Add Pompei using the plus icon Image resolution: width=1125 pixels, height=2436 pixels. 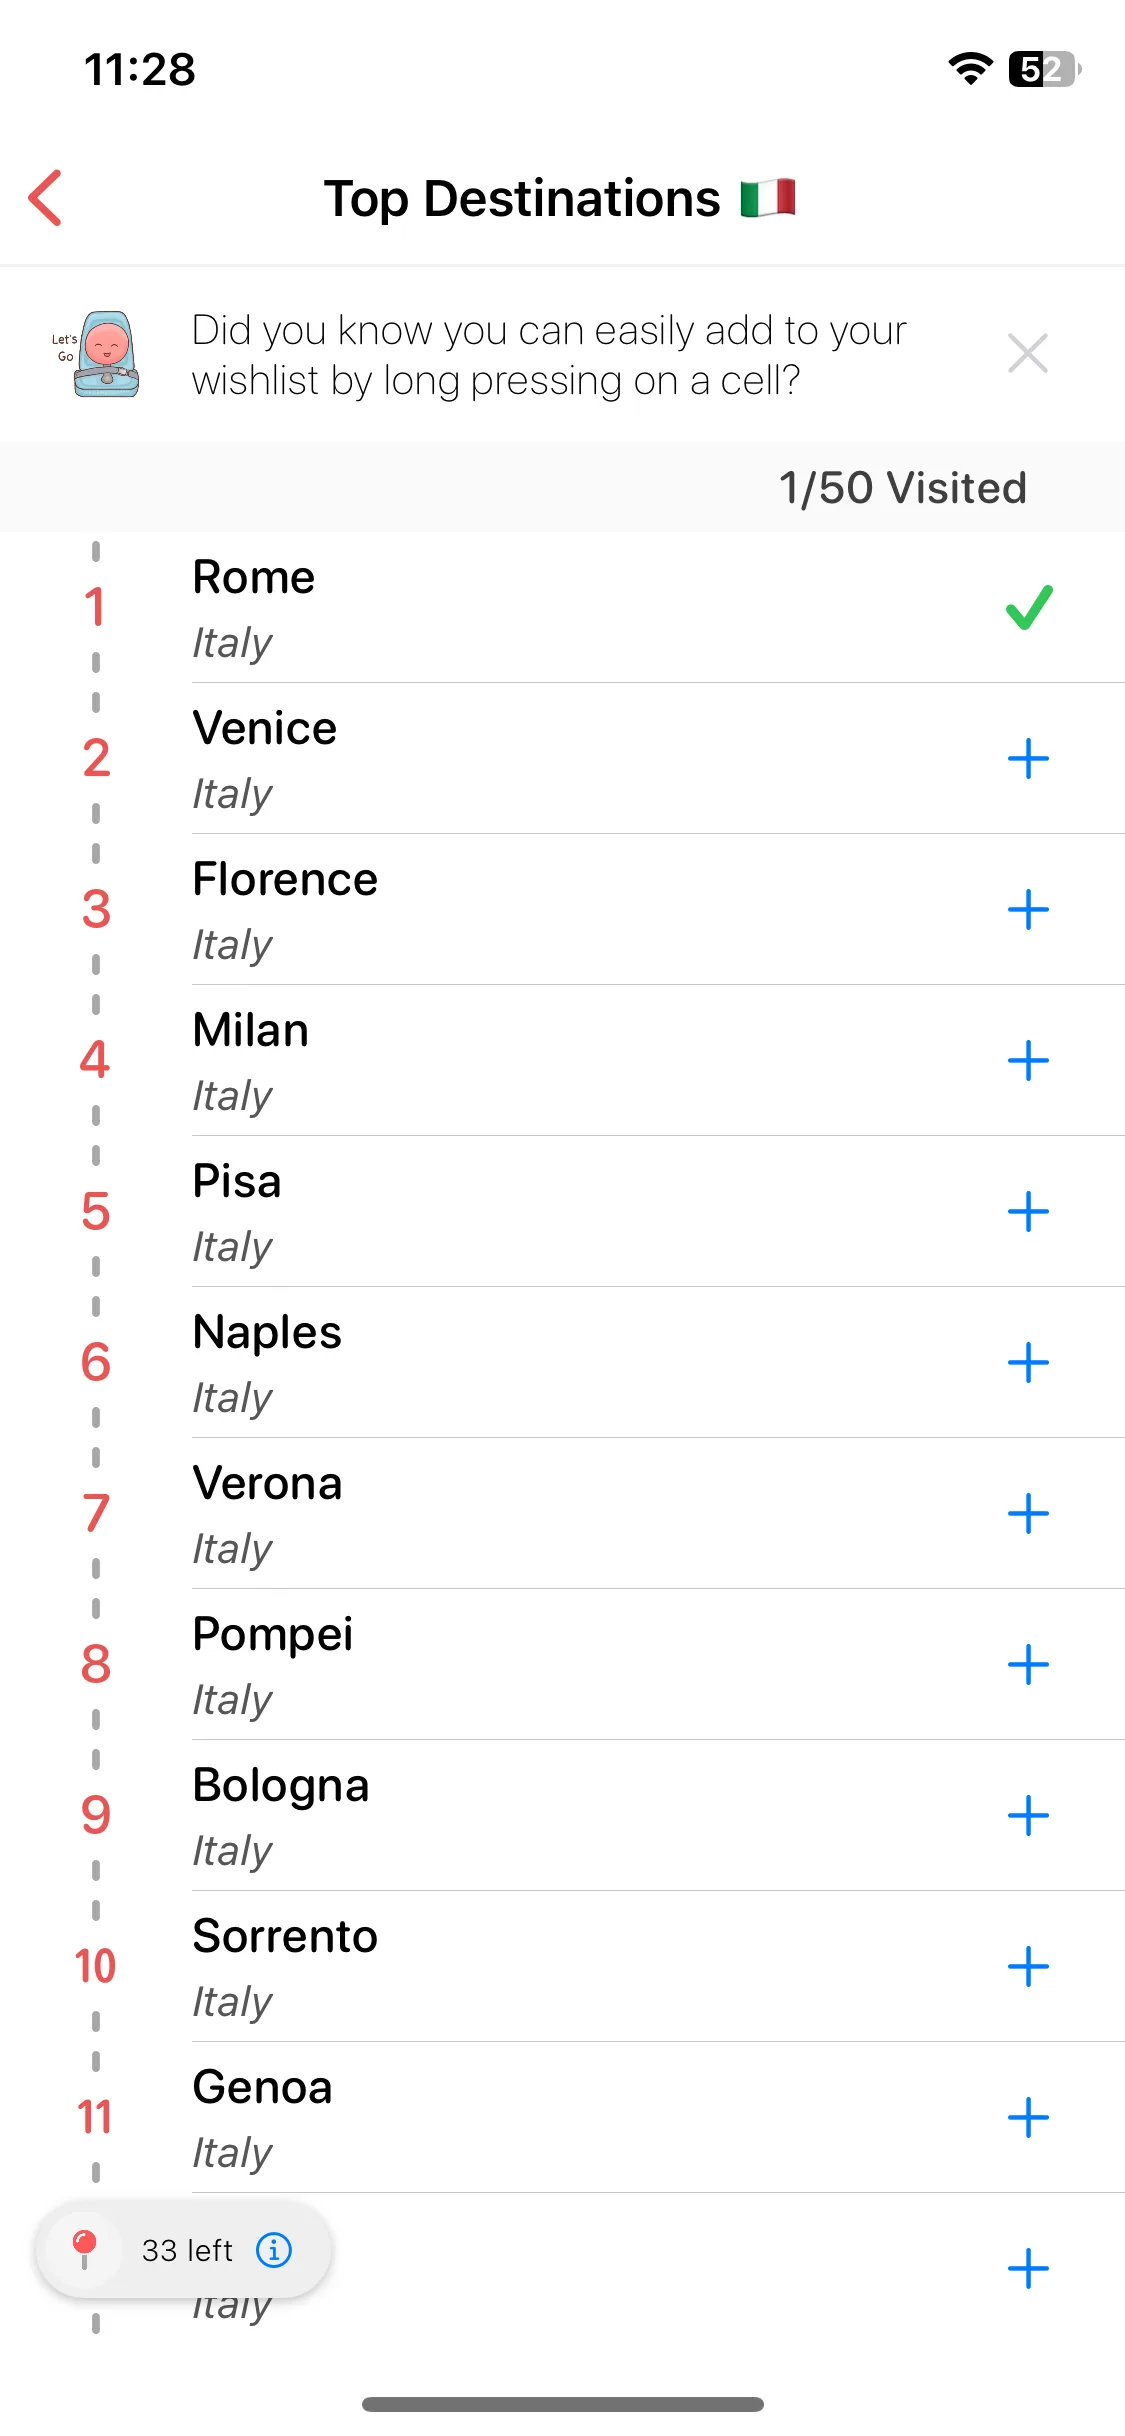coord(1028,1664)
